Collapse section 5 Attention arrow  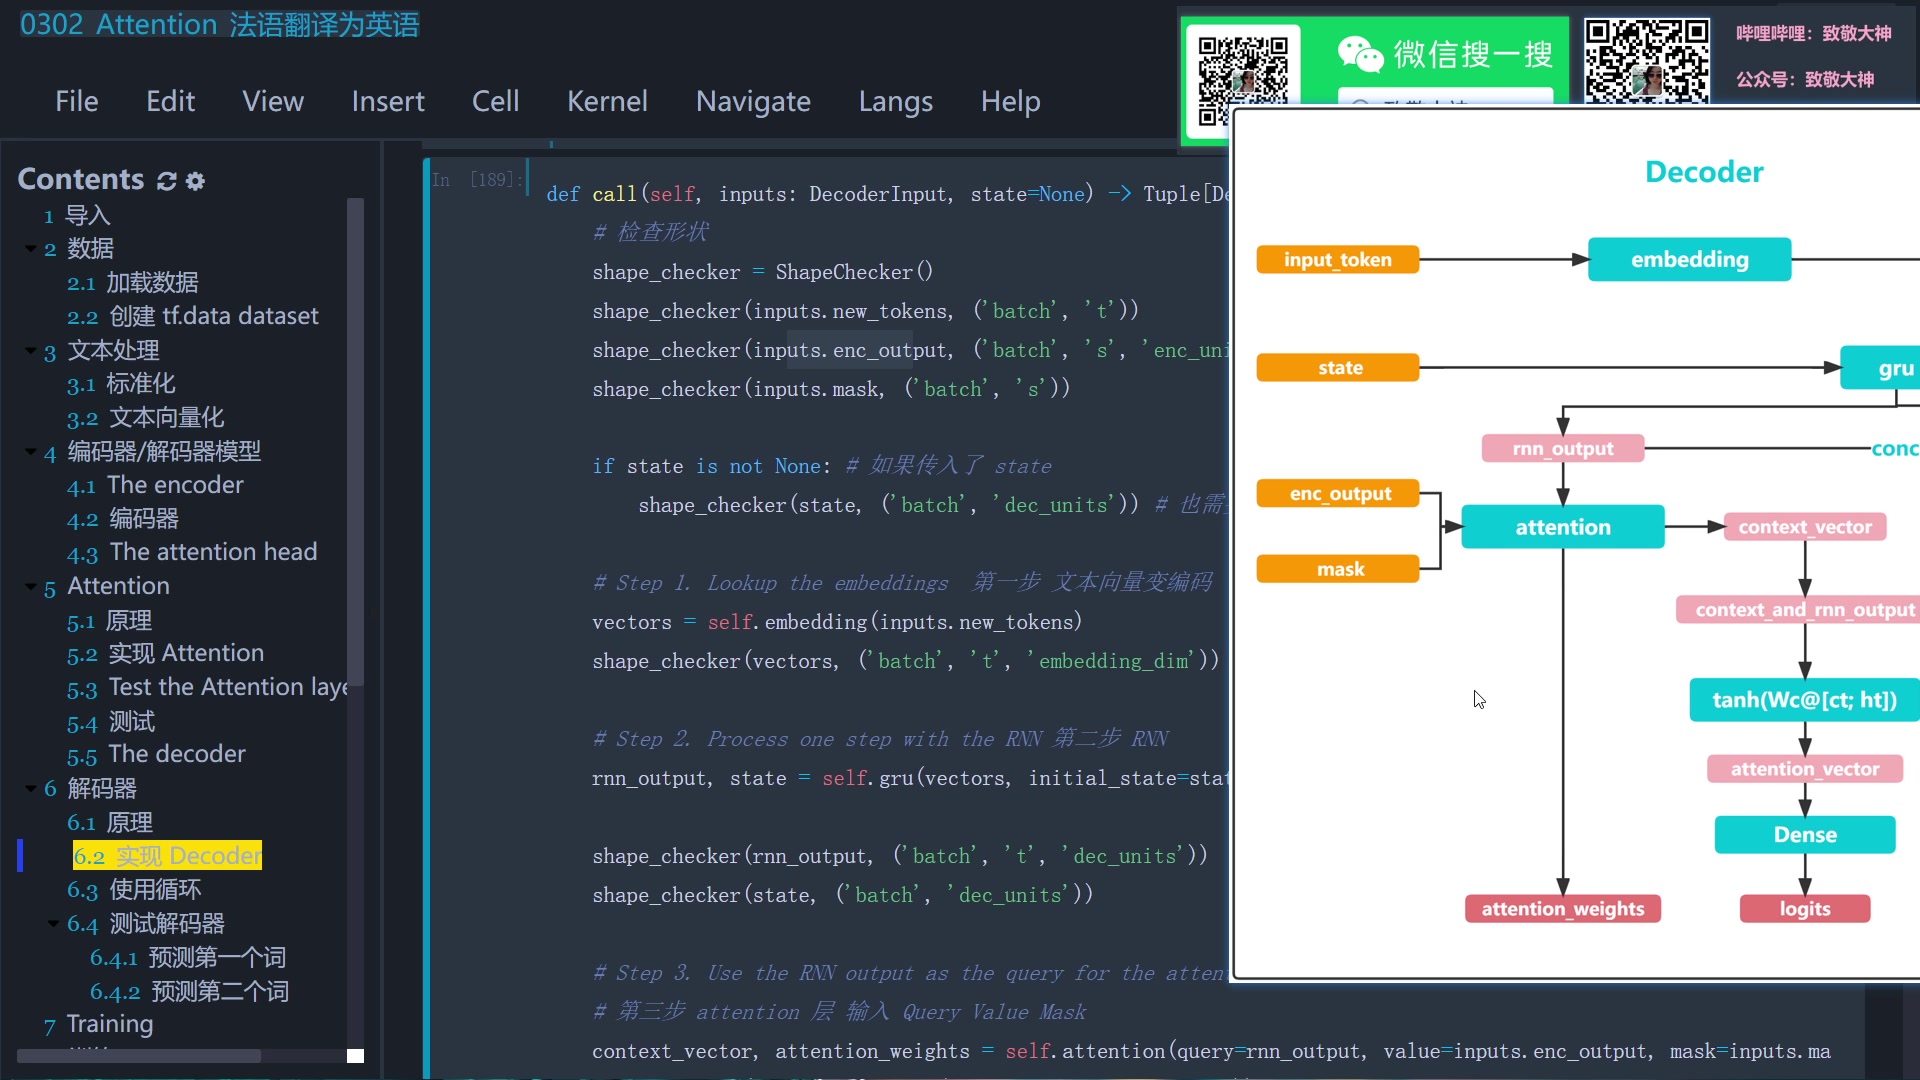(31, 586)
